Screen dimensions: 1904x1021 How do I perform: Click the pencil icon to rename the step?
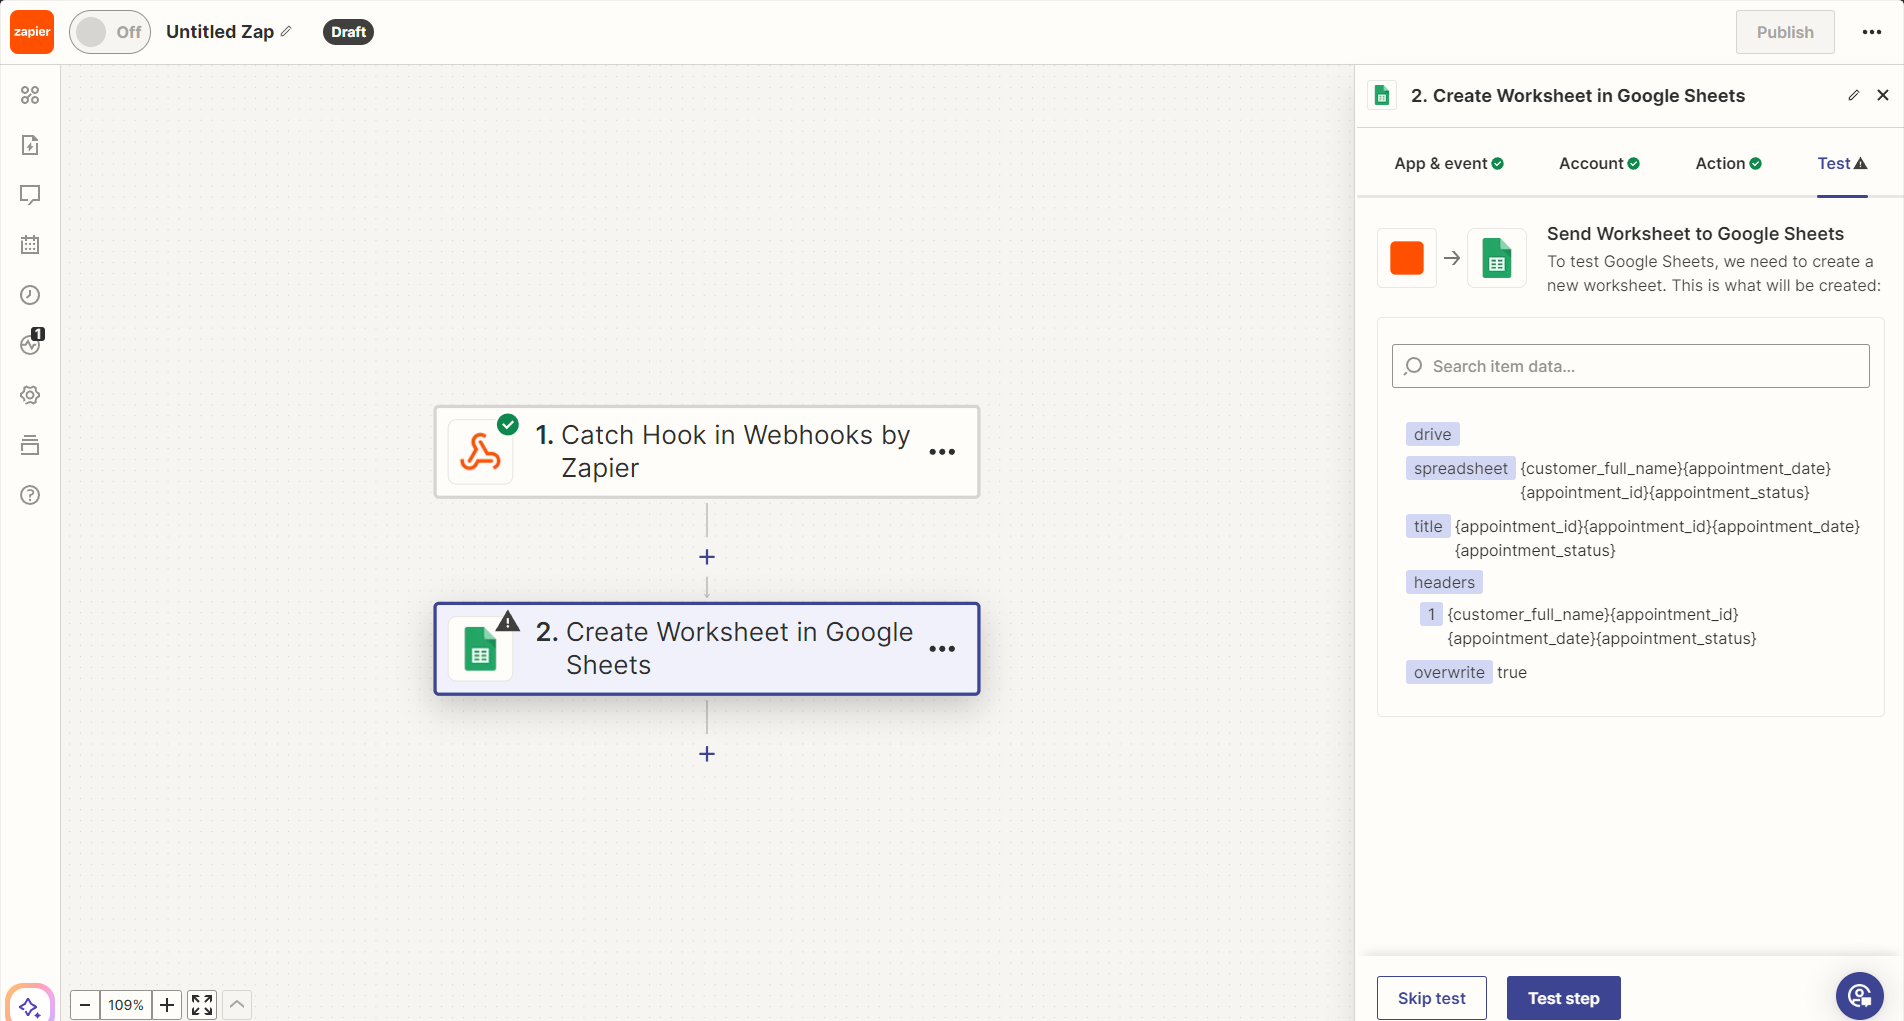coord(1853,95)
